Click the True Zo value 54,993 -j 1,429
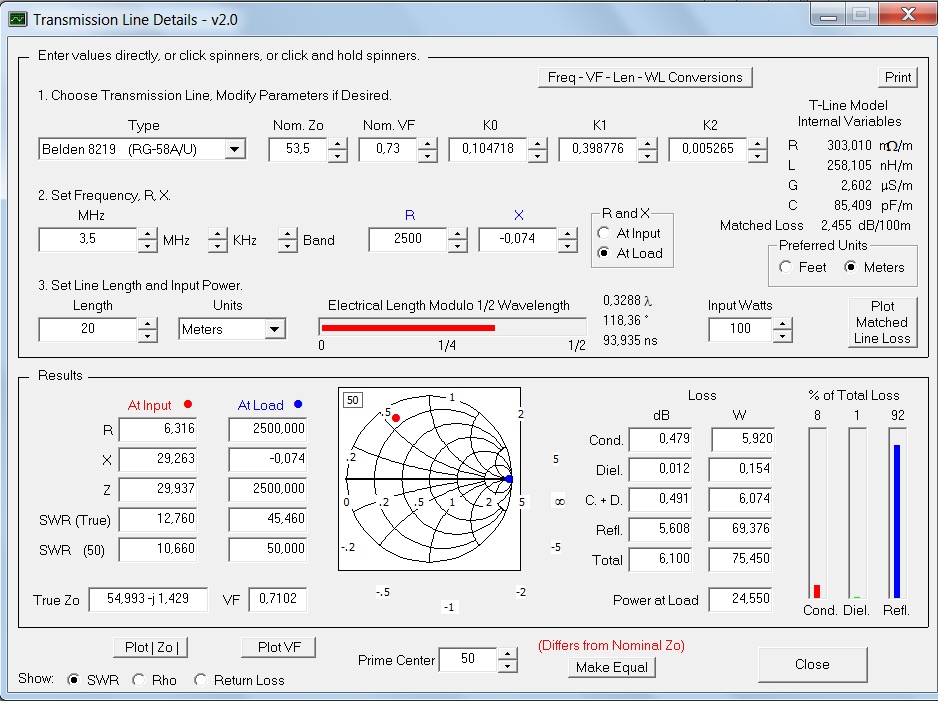This screenshot has height=701, width=938. (148, 599)
